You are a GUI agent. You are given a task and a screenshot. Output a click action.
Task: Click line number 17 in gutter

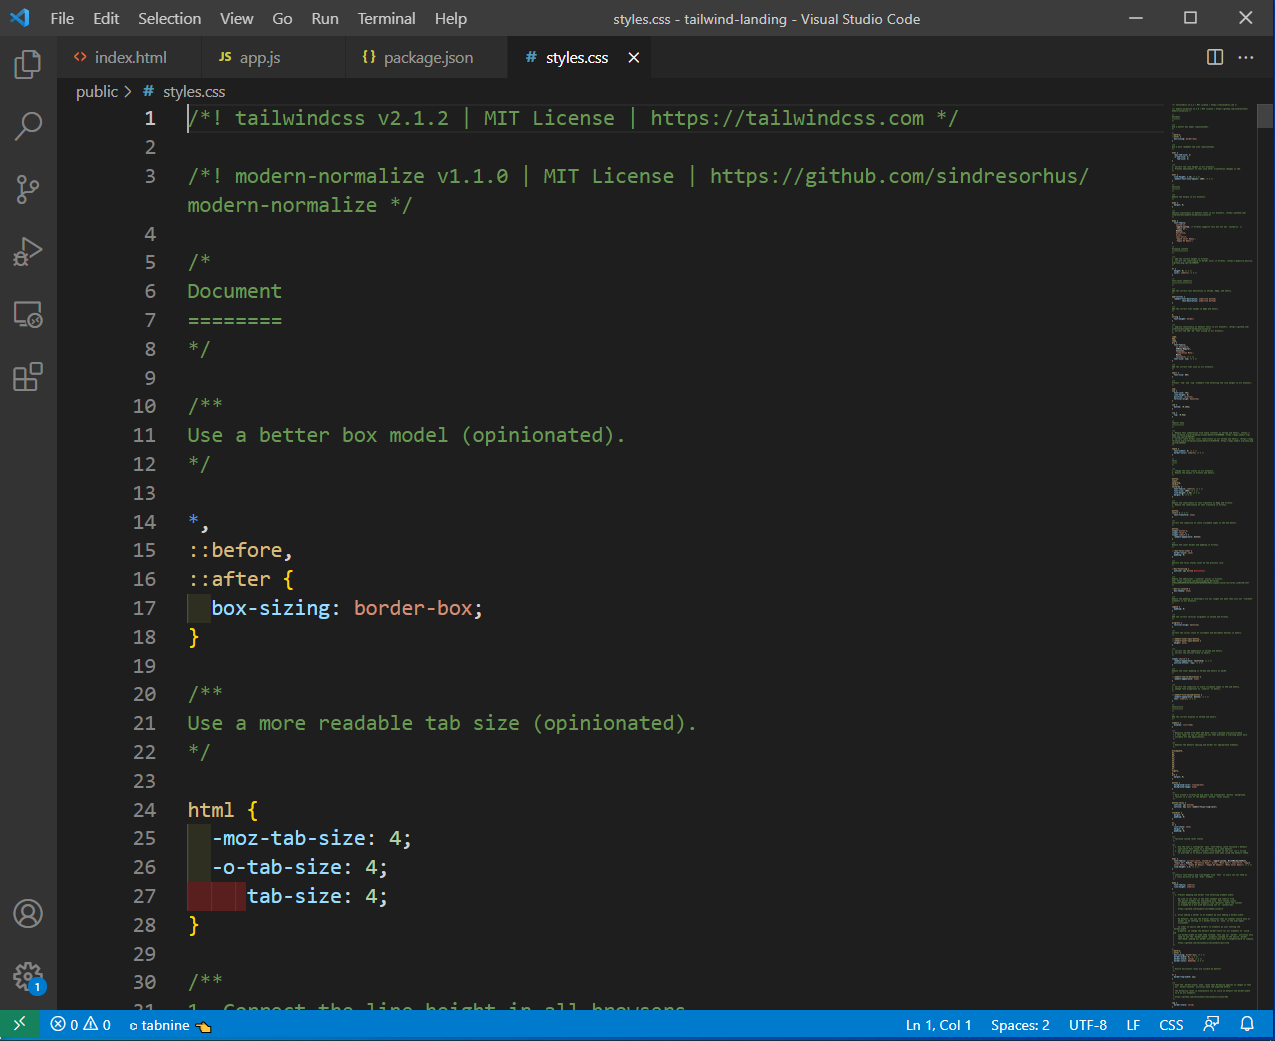pyautogui.click(x=145, y=608)
